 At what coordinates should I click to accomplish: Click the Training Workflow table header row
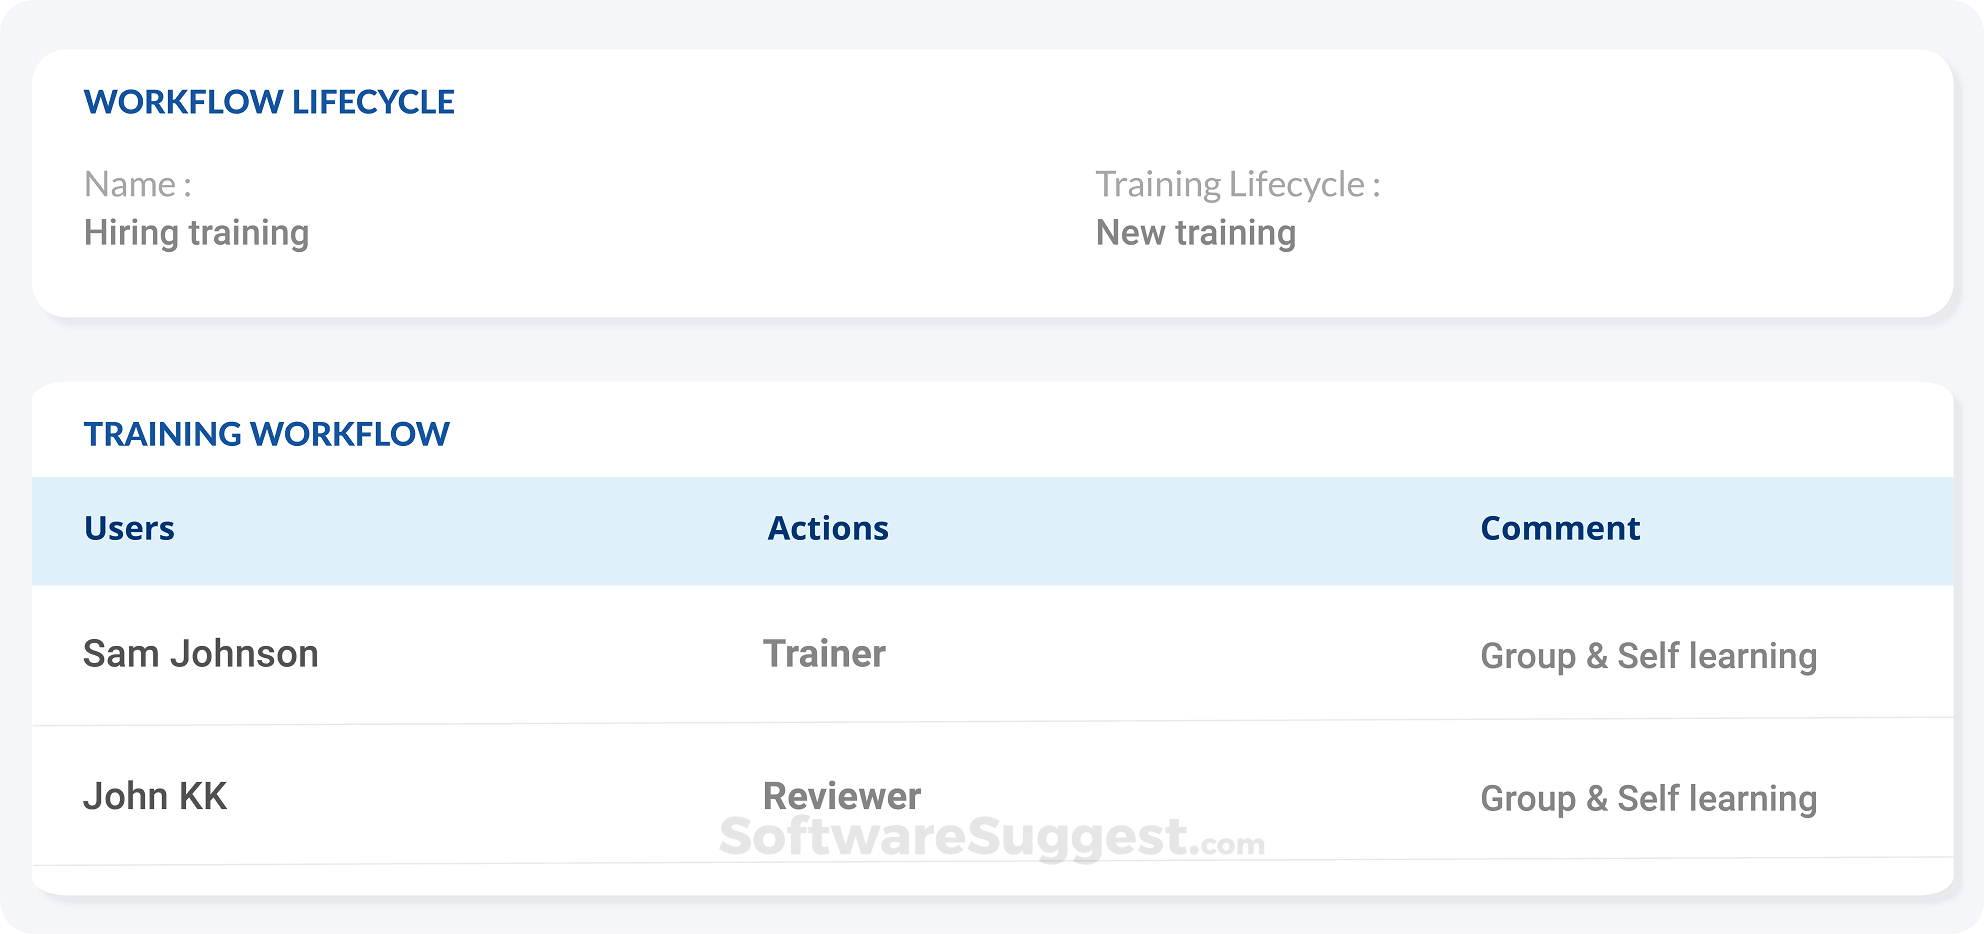[992, 530]
